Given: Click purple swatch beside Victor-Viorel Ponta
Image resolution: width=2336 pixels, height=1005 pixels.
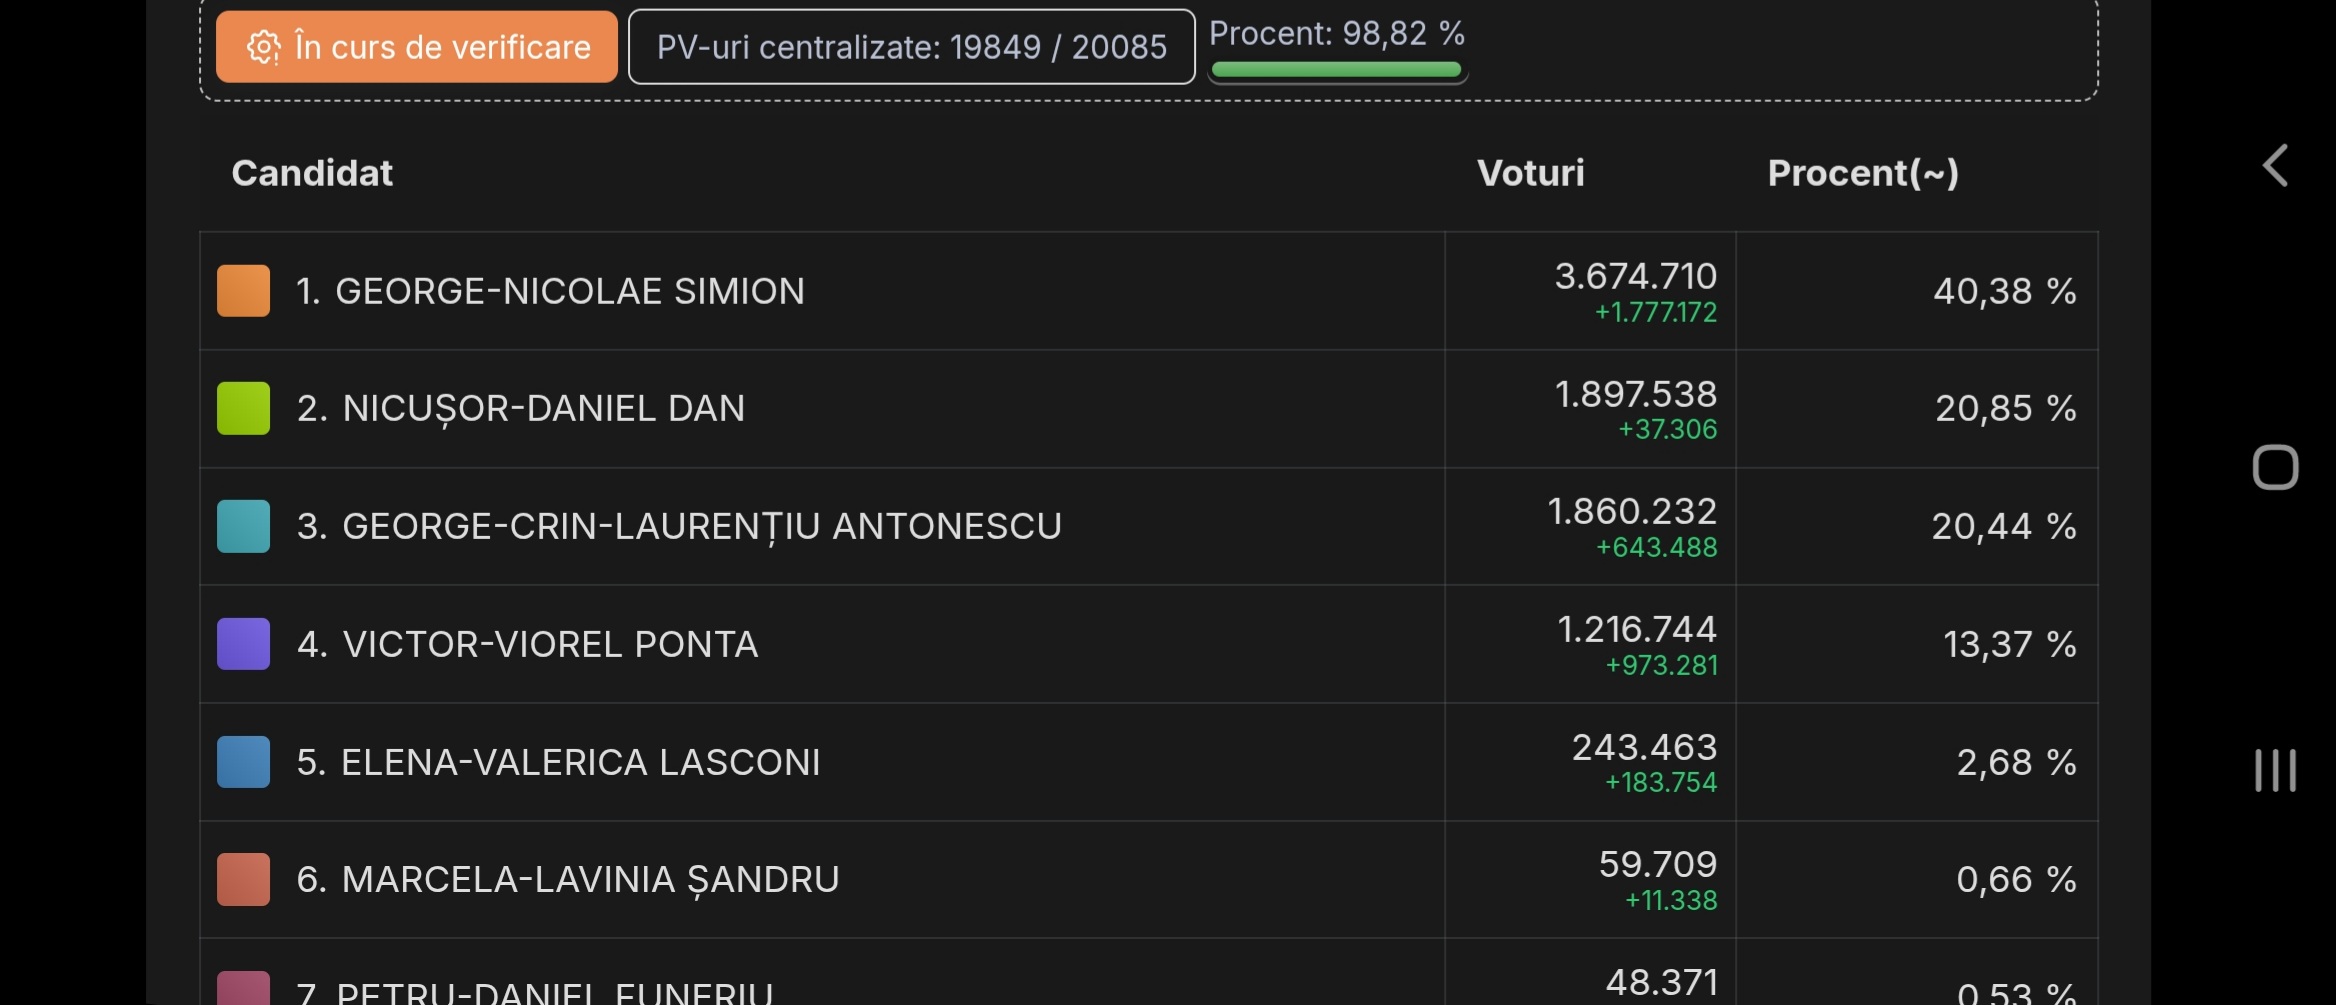Looking at the screenshot, I should 243,644.
